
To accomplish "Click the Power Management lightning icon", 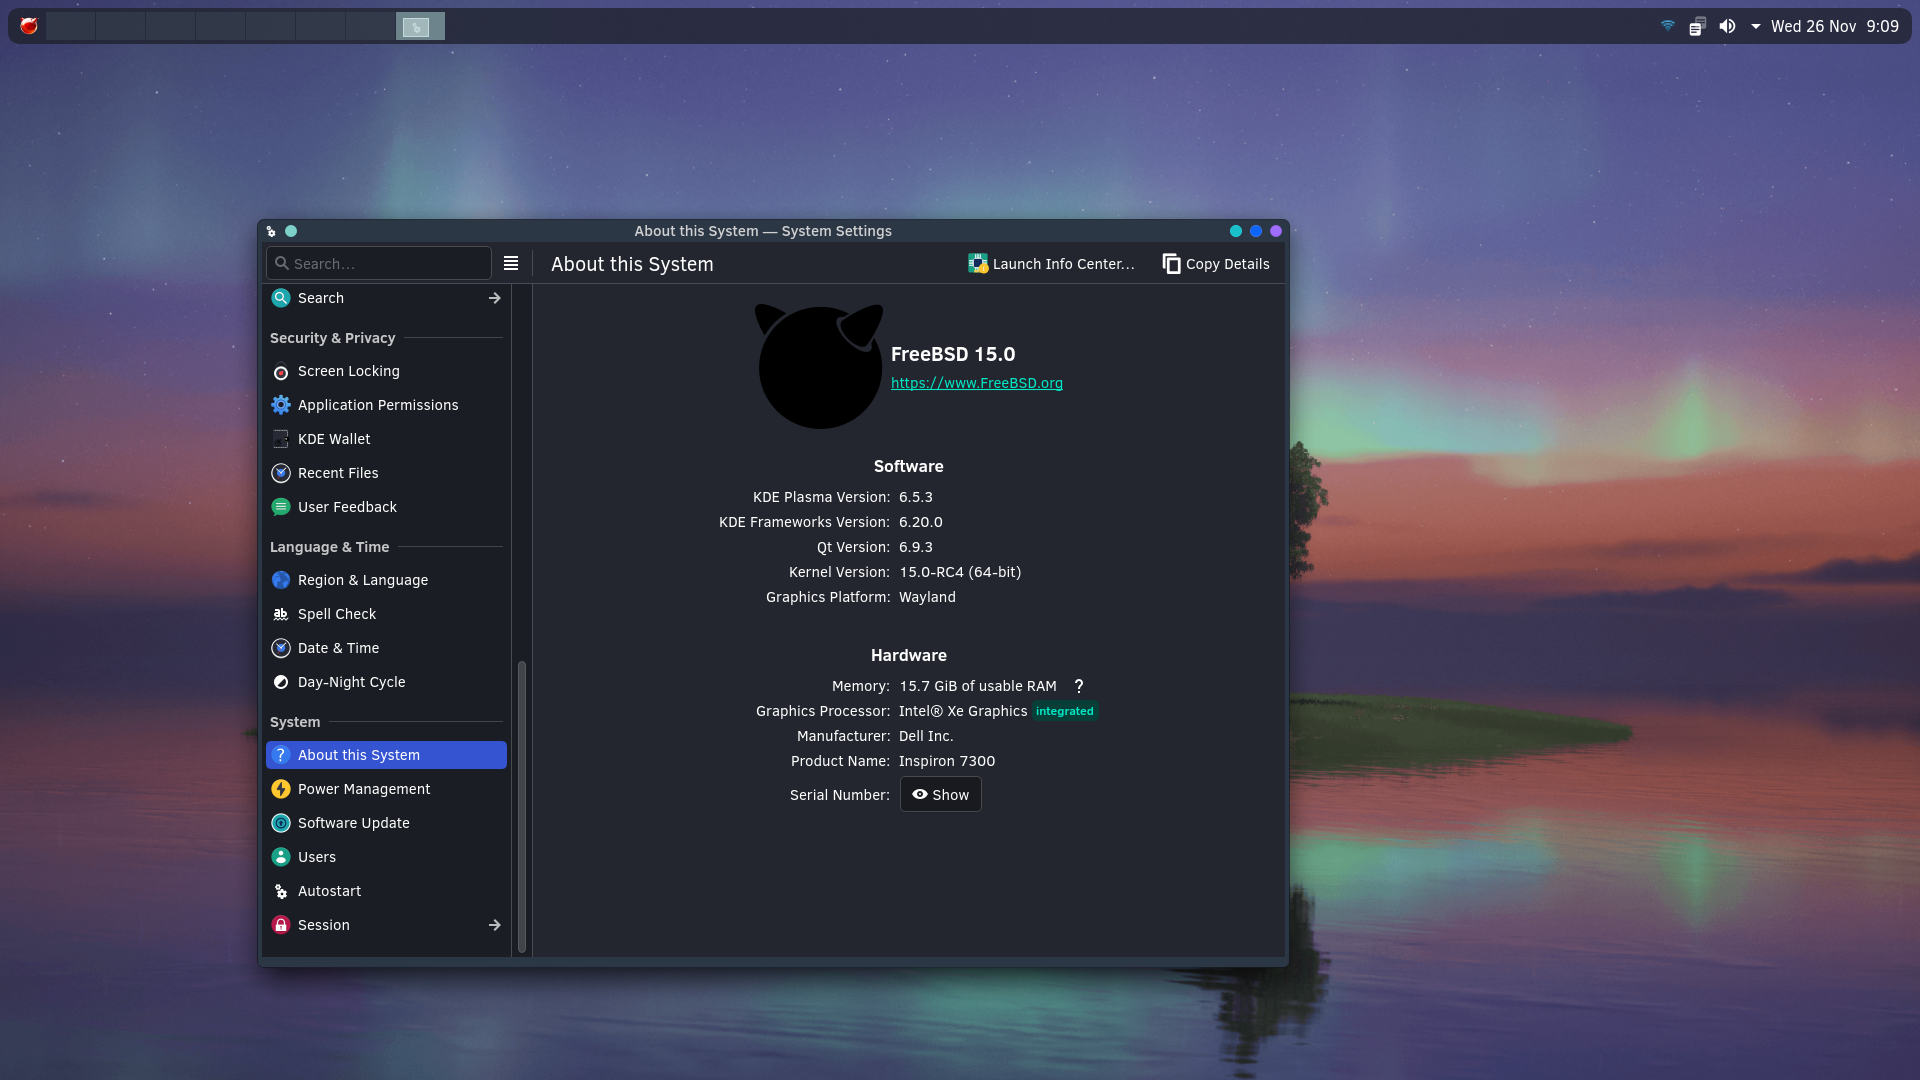I will (281, 789).
